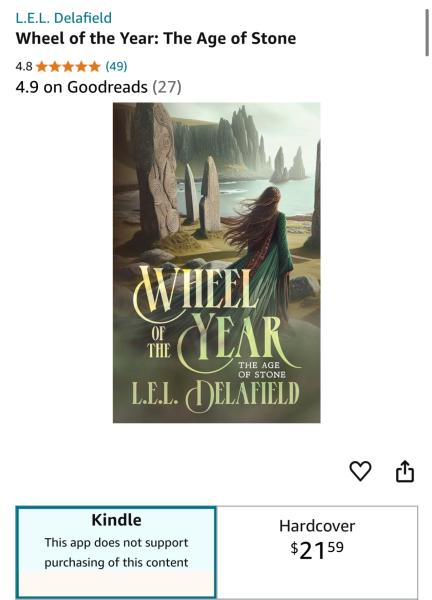
Task: Open the 49 customer reviews link
Action: click(116, 67)
